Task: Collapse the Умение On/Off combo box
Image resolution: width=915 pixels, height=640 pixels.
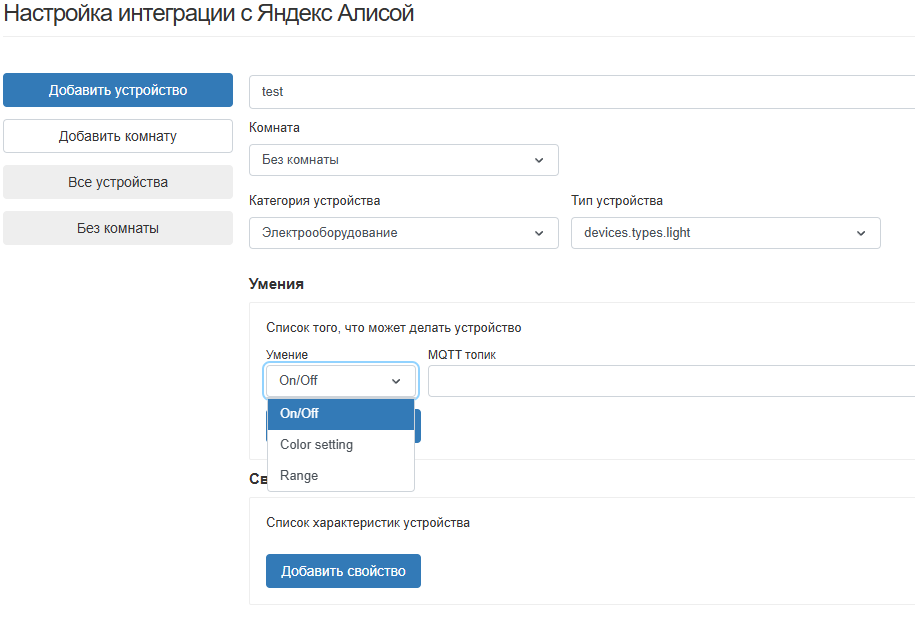Action: click(341, 381)
